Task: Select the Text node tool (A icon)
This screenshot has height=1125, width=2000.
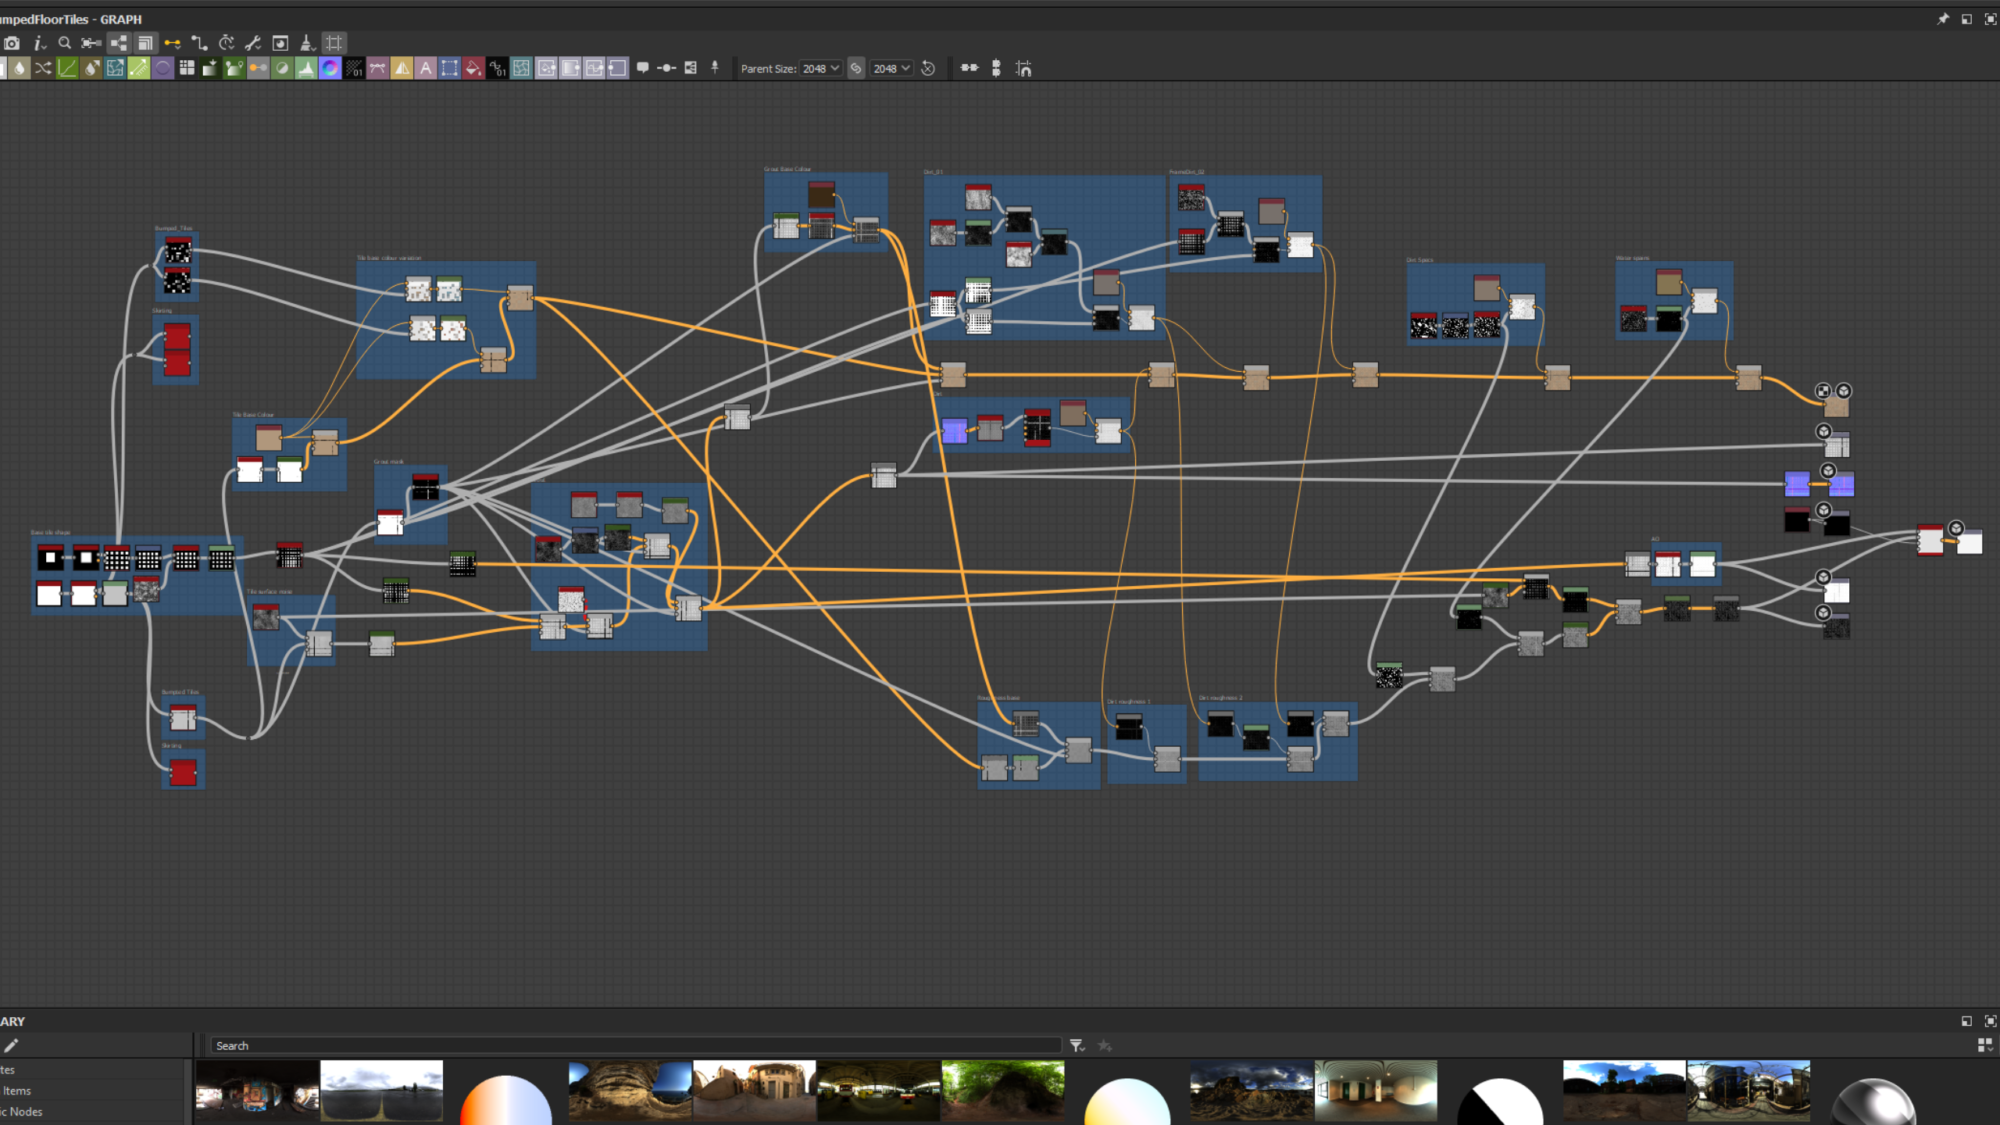Action: 426,68
